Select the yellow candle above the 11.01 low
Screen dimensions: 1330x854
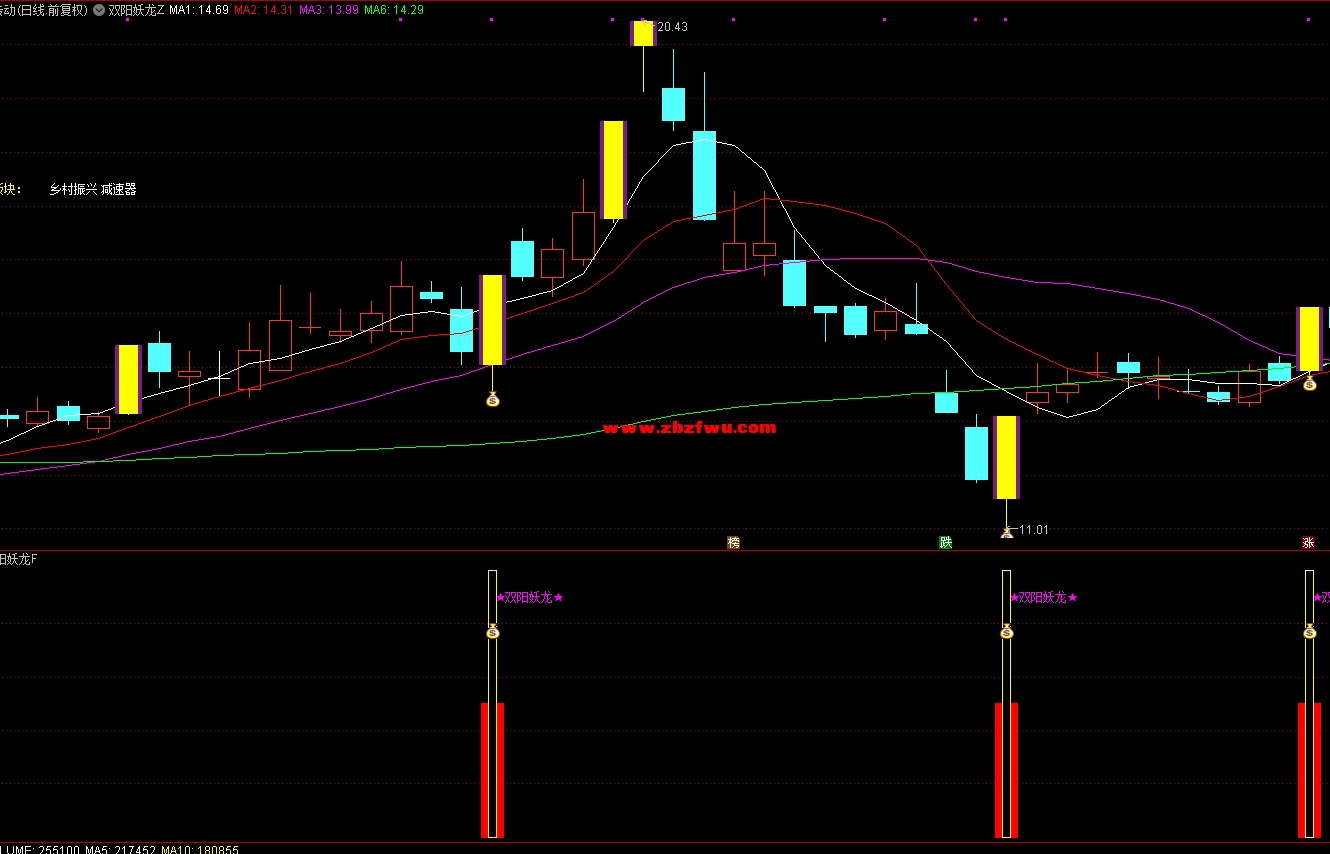click(1006, 457)
